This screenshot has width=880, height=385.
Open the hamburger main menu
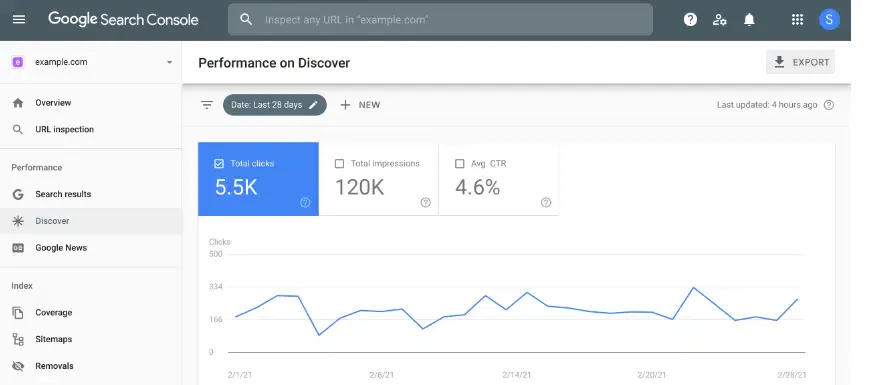click(19, 20)
